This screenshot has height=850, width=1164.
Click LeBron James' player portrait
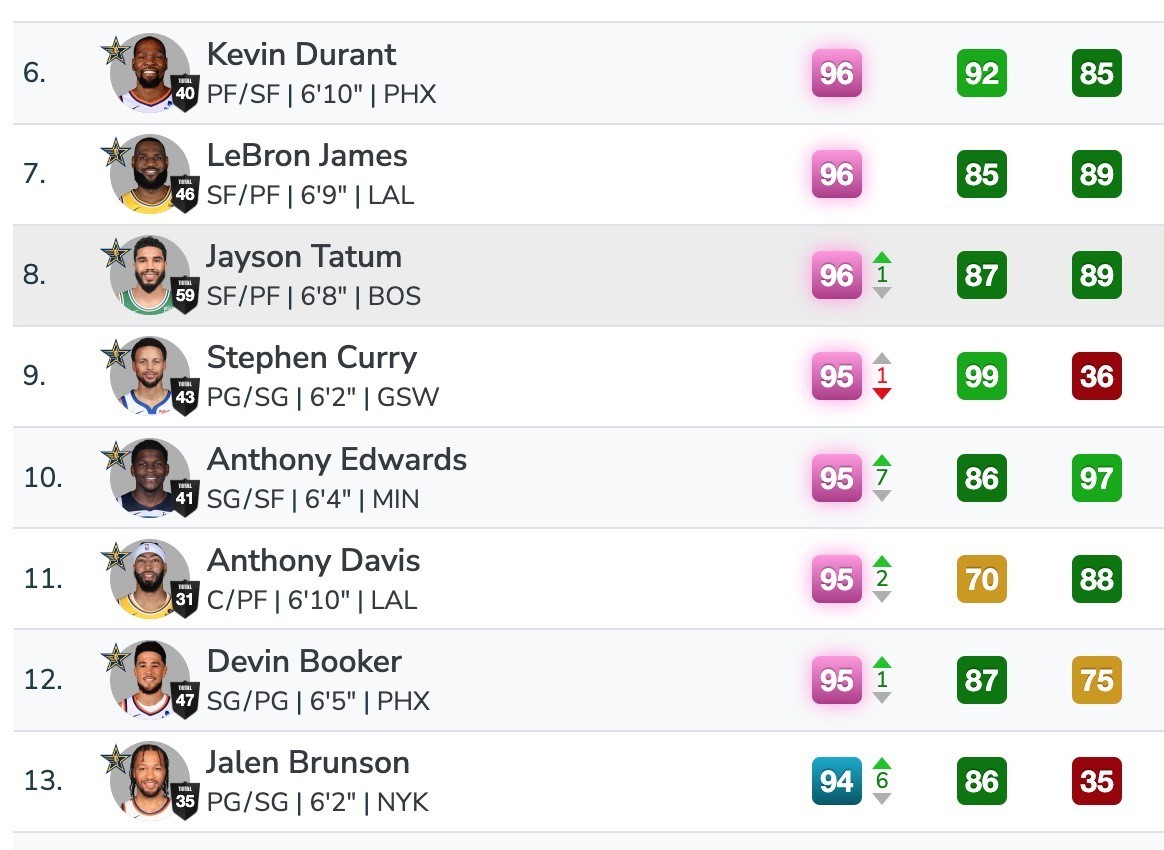tap(150, 174)
